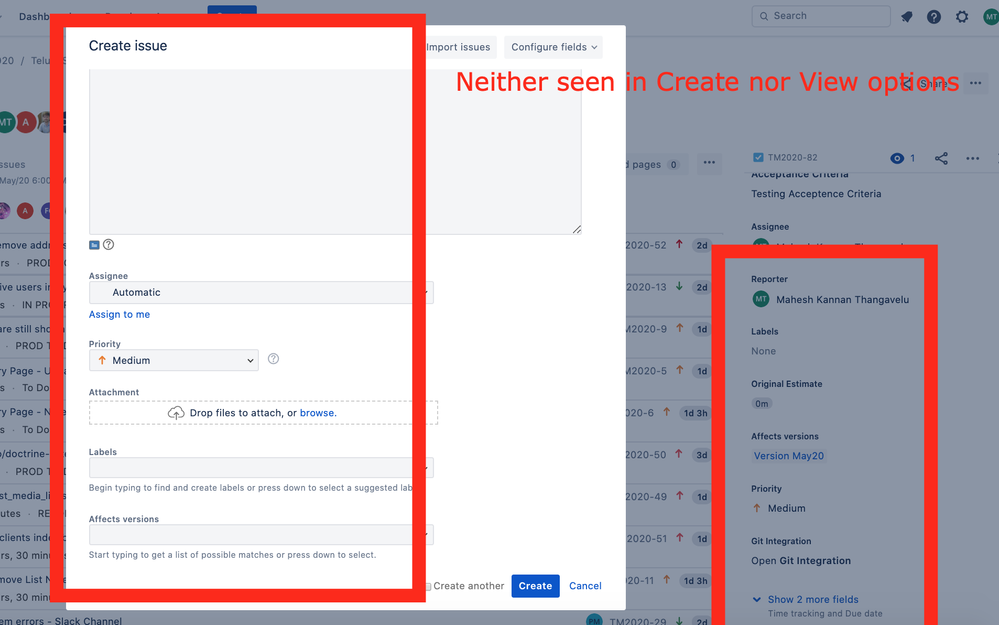
Task: Open the more actions ellipsis in TM2020-82 panel
Action: 972,158
